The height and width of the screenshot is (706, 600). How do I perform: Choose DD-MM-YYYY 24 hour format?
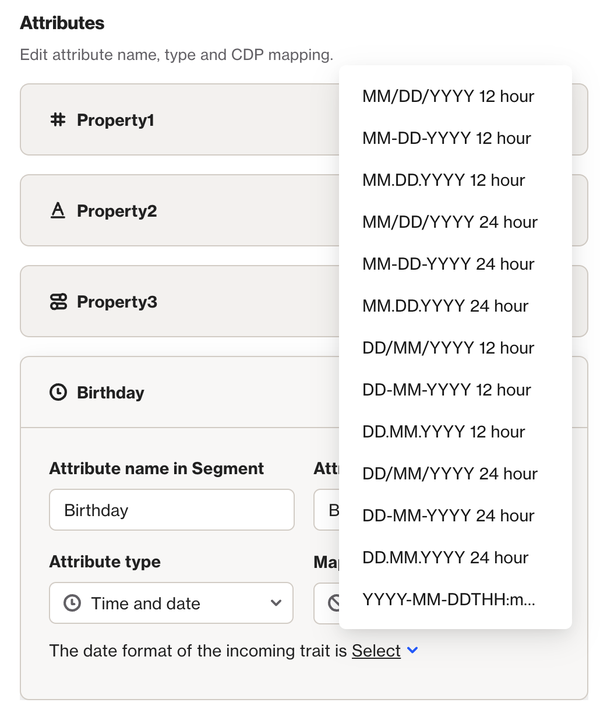click(448, 515)
